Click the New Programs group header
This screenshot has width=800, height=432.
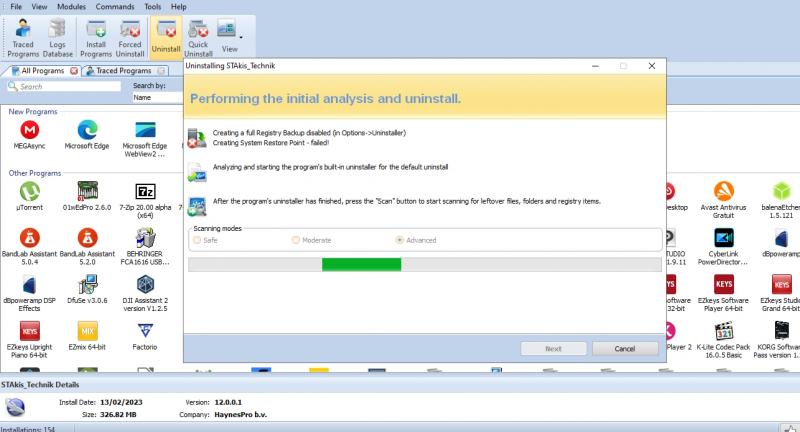(33, 112)
